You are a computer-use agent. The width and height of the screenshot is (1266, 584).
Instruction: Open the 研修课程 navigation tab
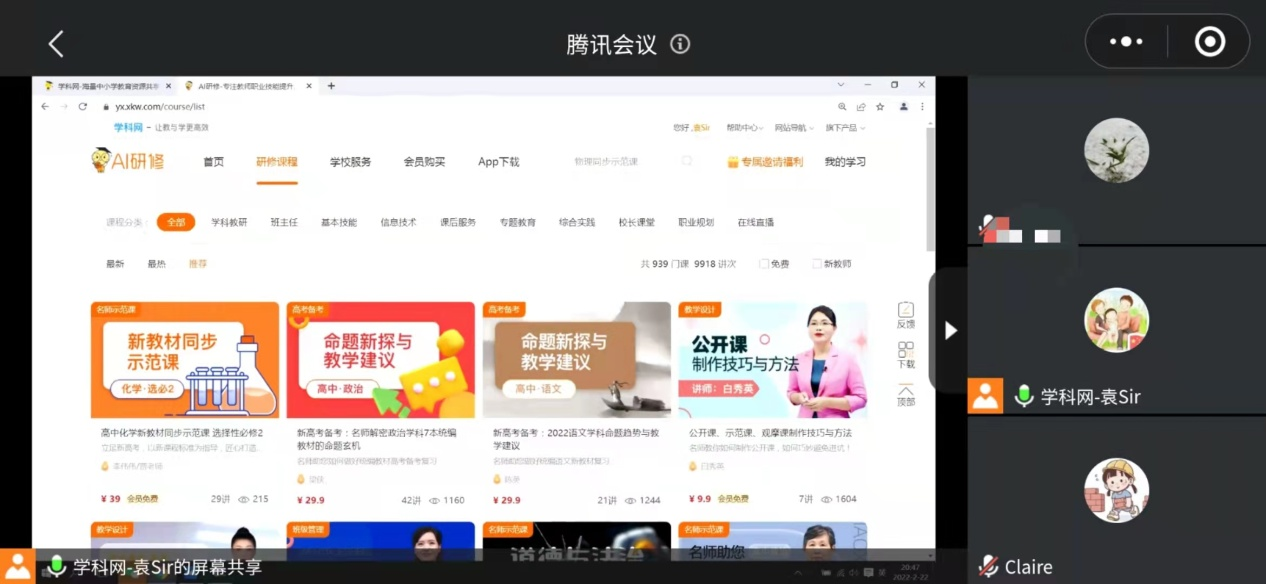click(276, 162)
